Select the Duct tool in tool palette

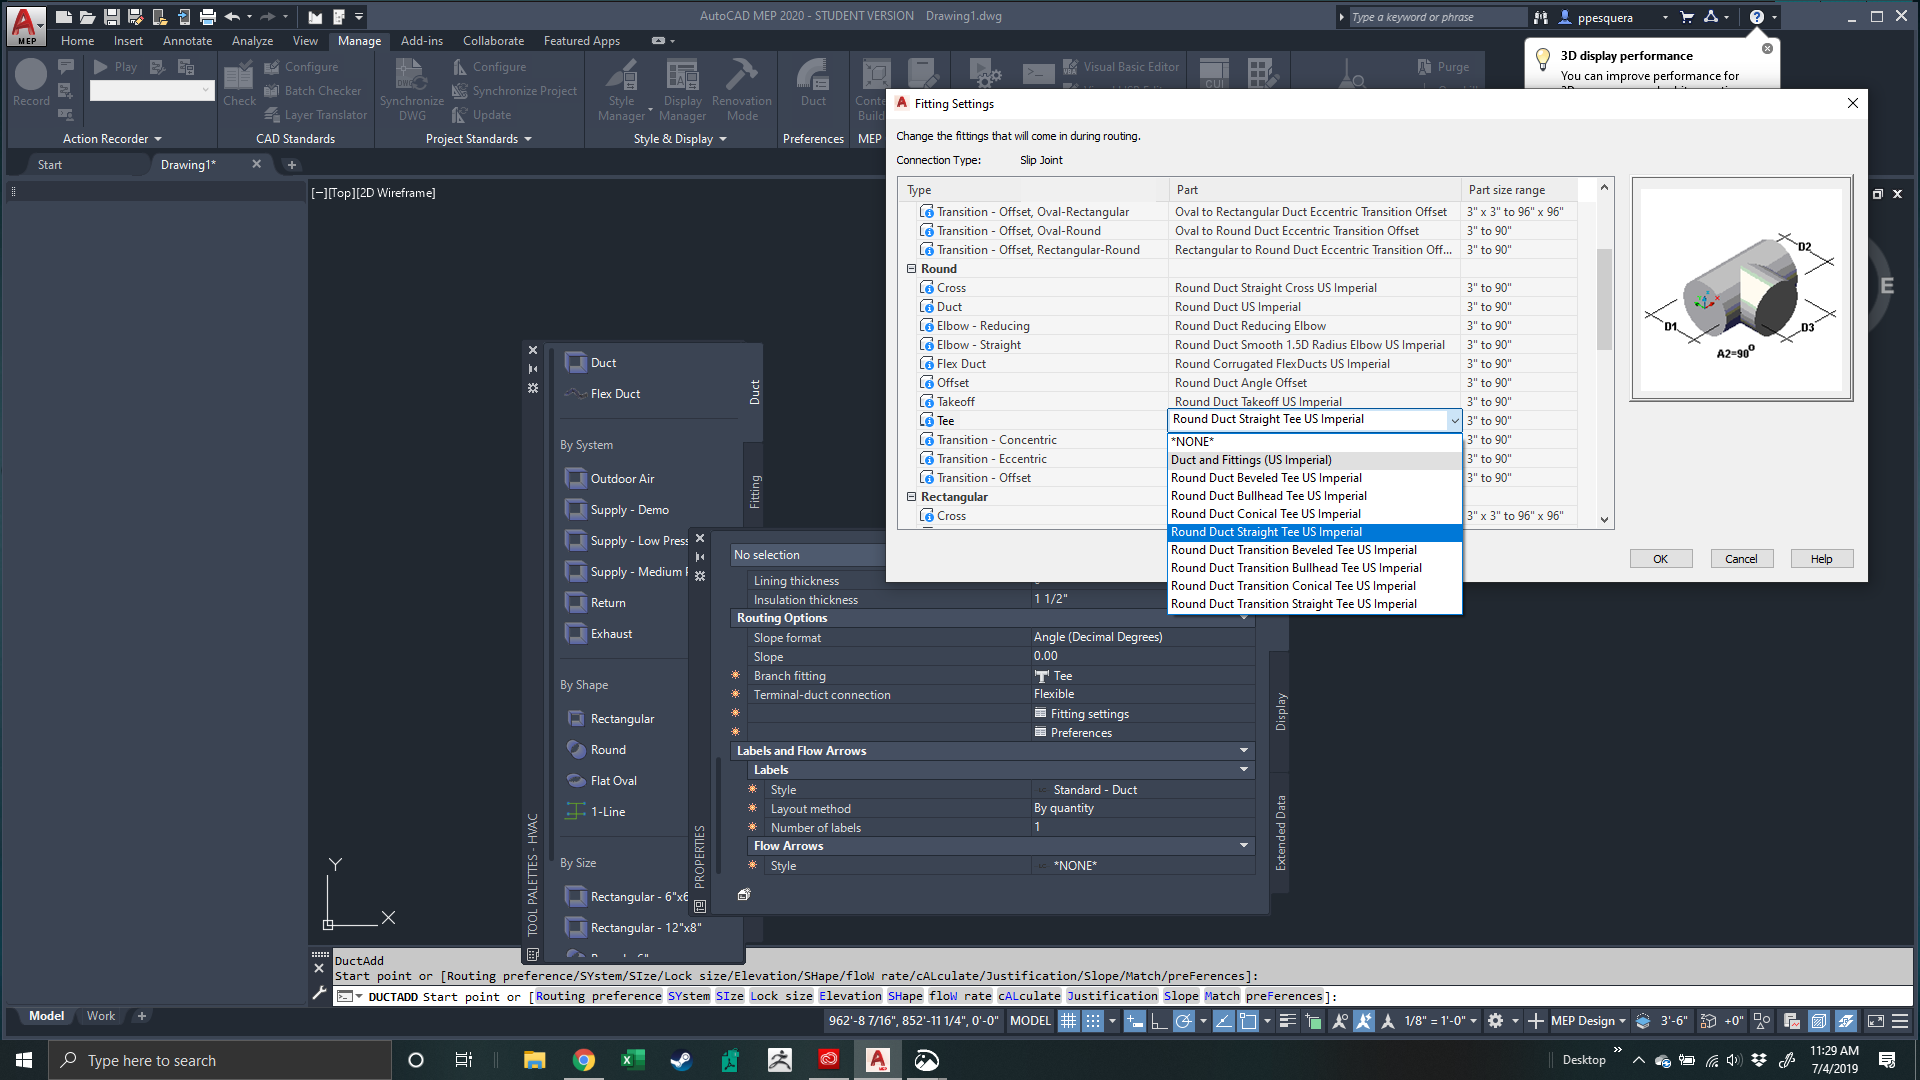[x=590, y=362]
